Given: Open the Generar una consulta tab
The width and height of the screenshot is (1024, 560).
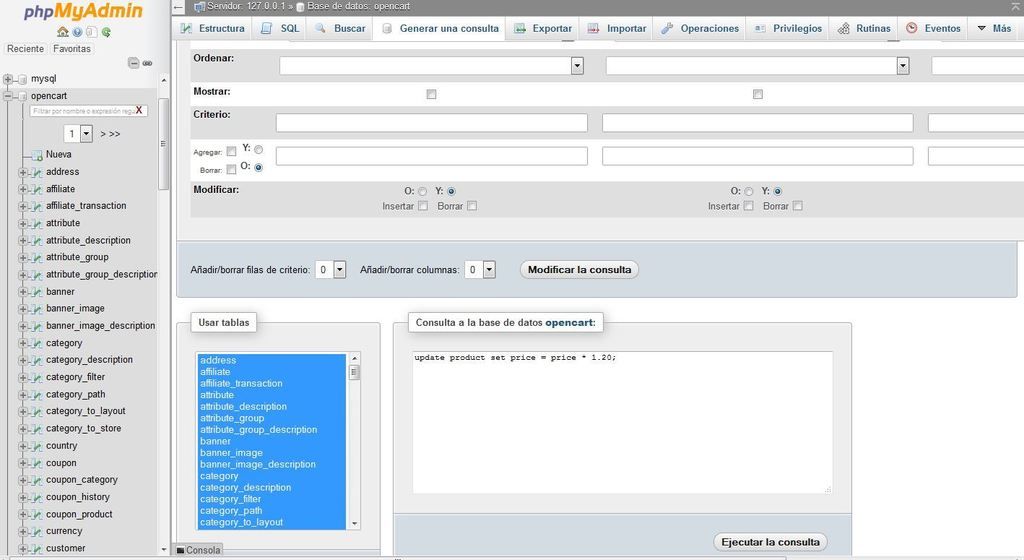Looking at the screenshot, I should (440, 28).
